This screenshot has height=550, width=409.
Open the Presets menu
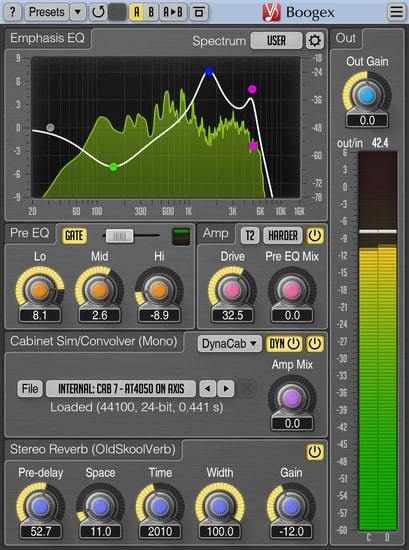click(46, 12)
